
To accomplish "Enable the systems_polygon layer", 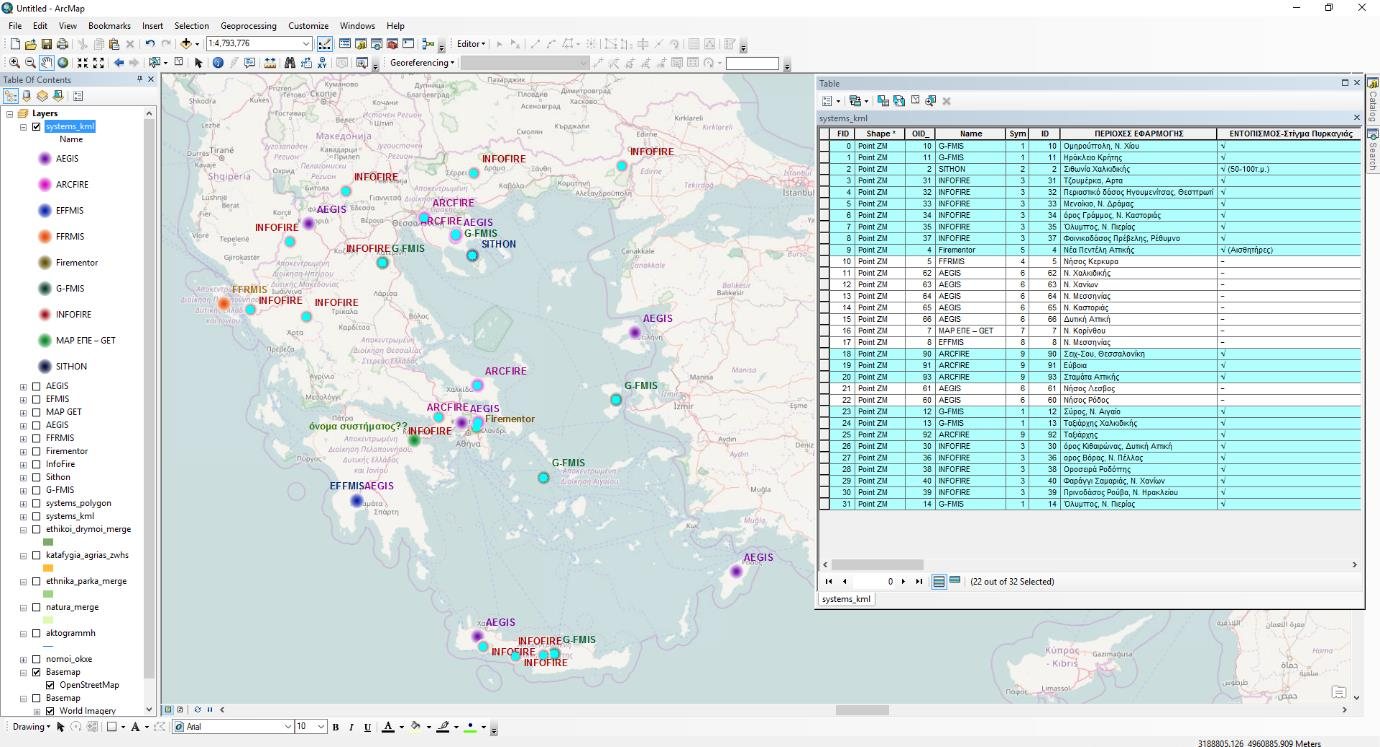I will click(37, 503).
